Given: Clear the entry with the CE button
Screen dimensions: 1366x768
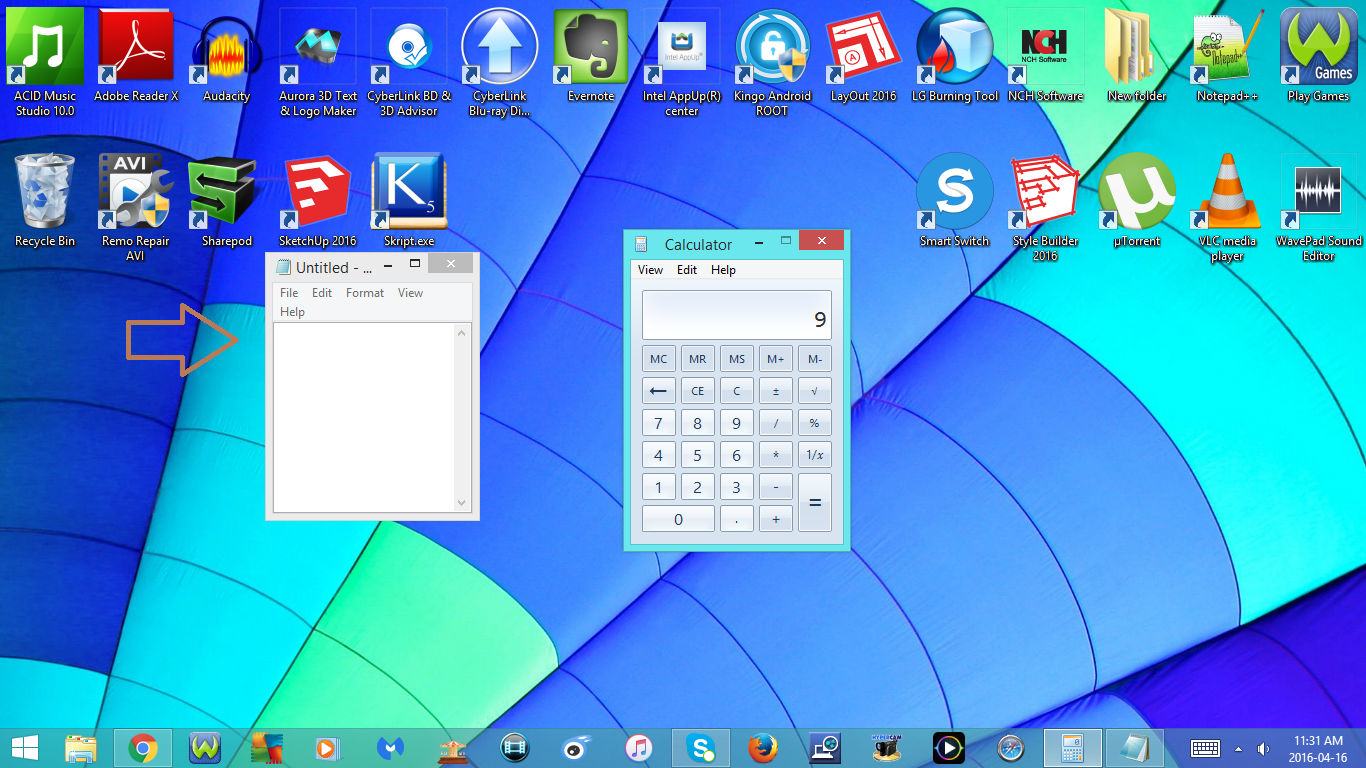Looking at the screenshot, I should (697, 390).
